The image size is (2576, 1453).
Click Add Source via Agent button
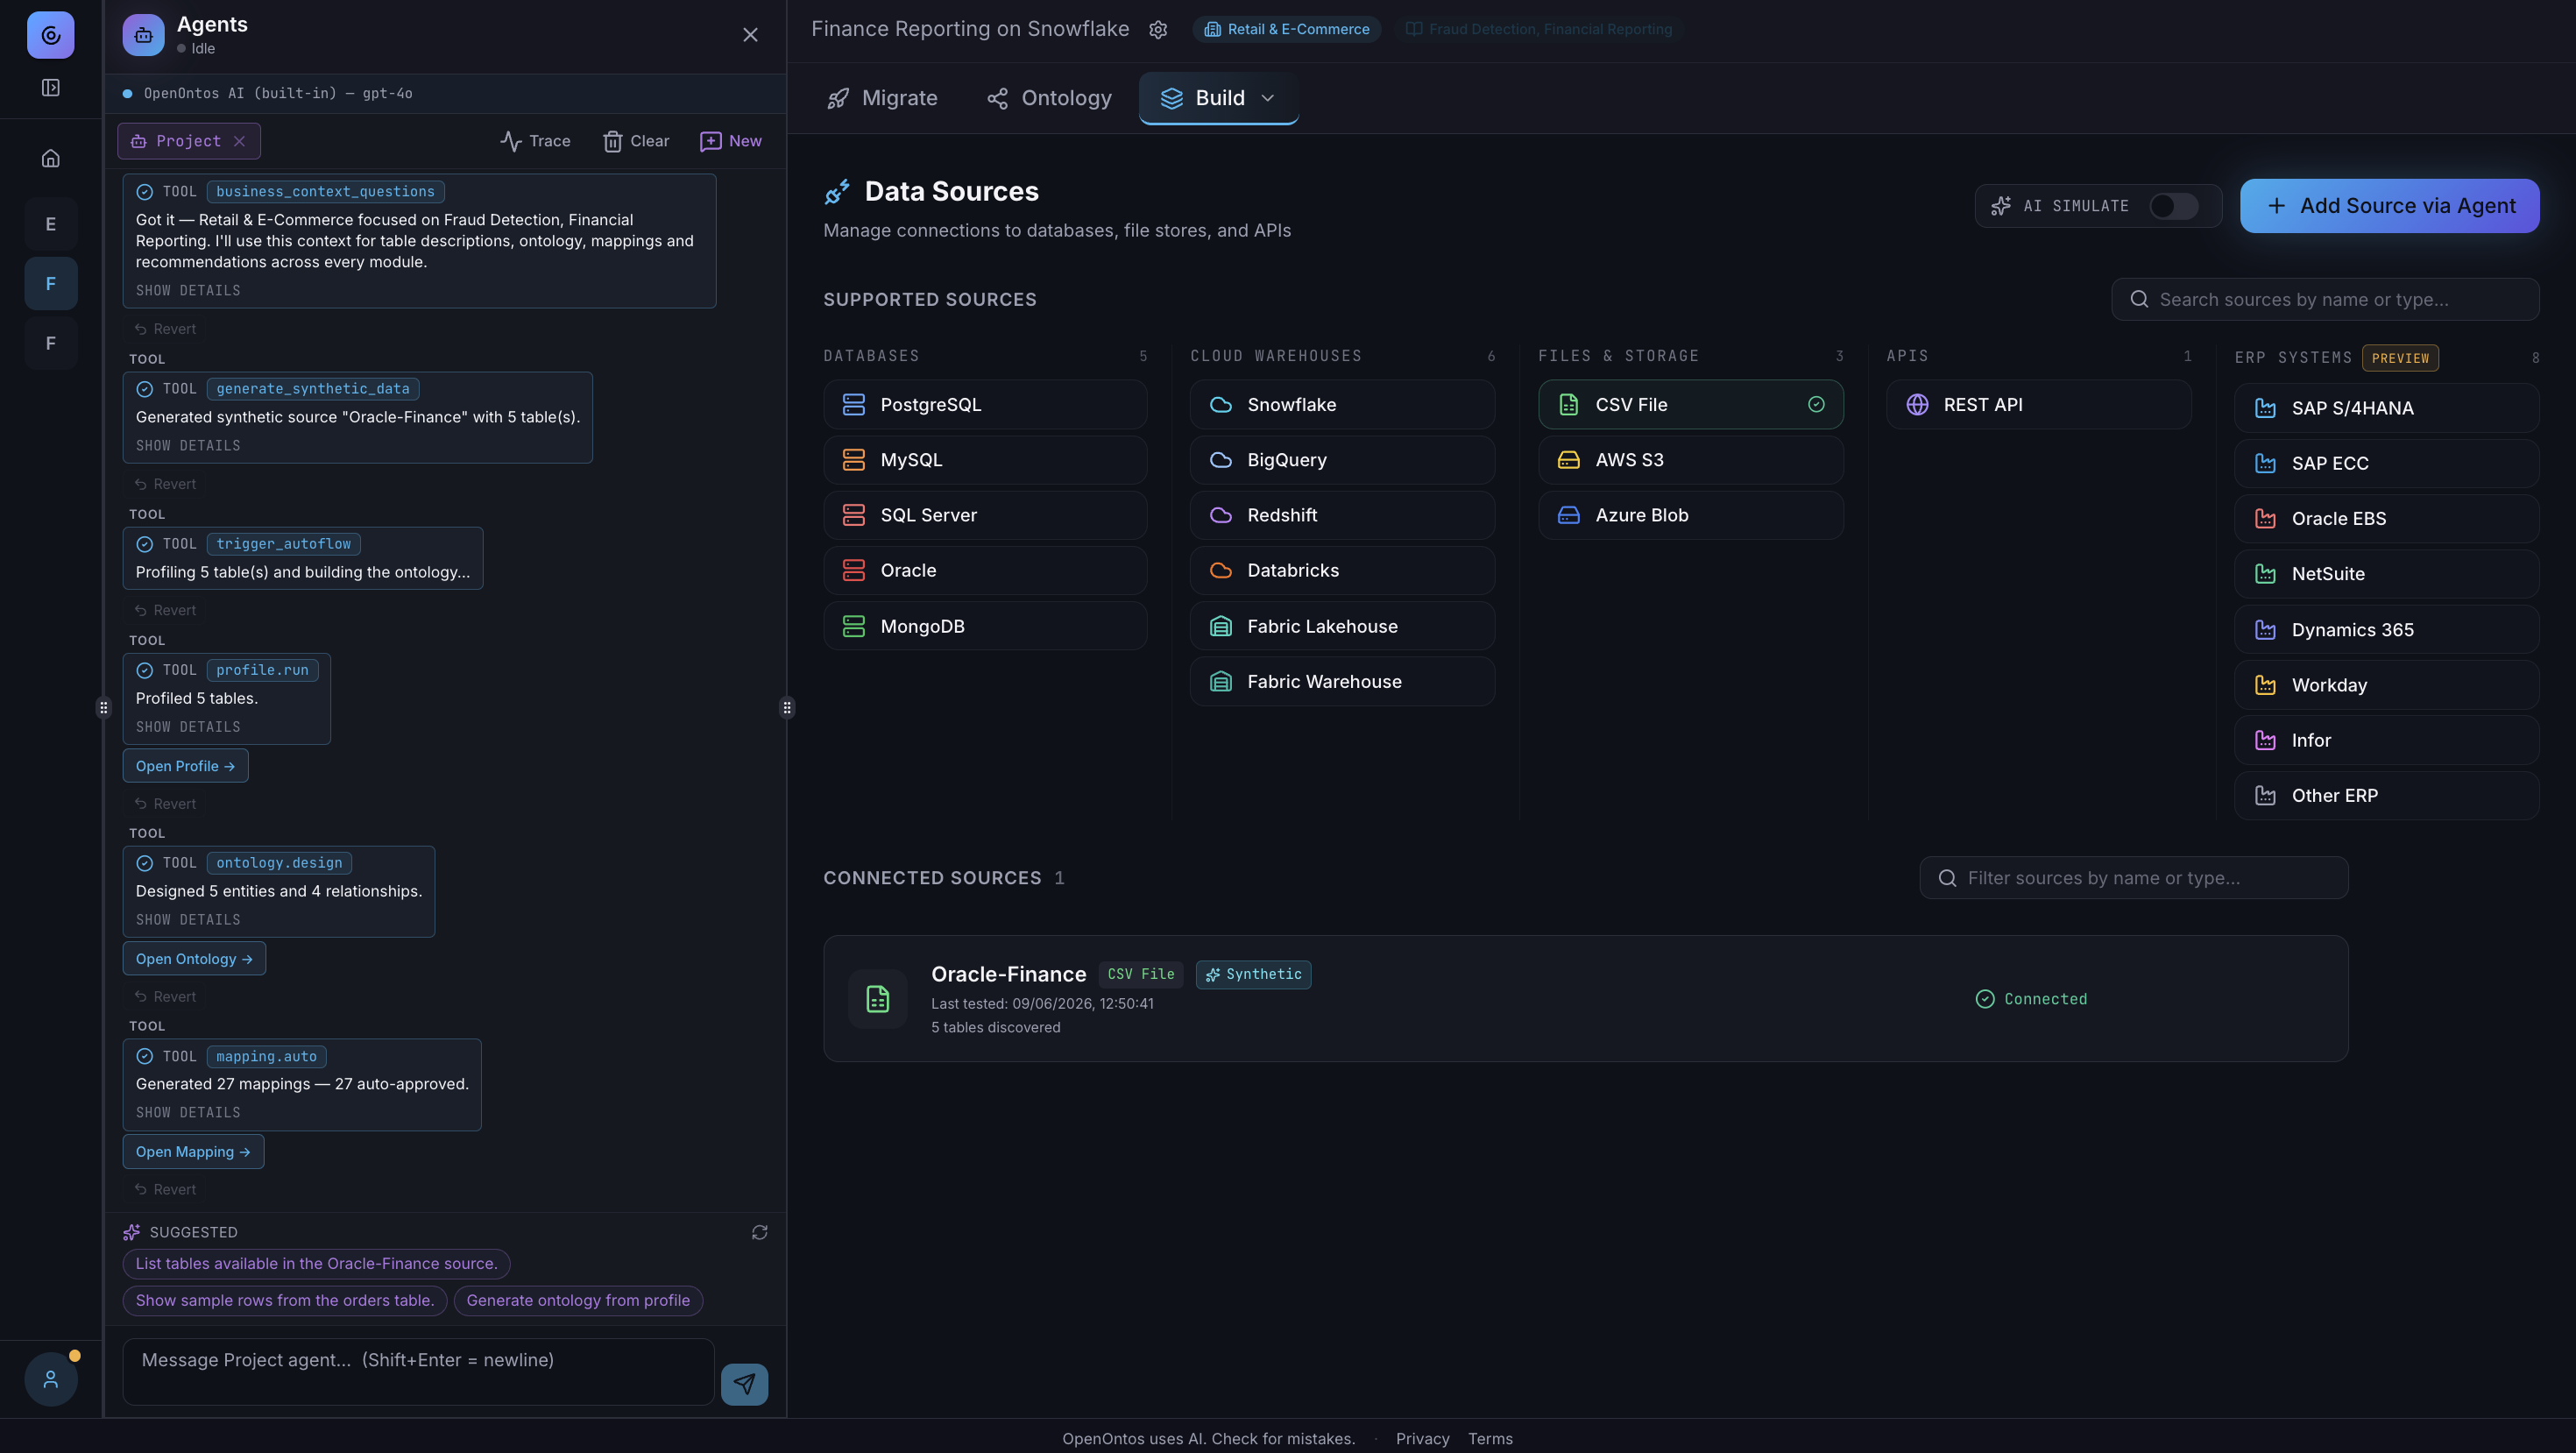pyautogui.click(x=2389, y=206)
